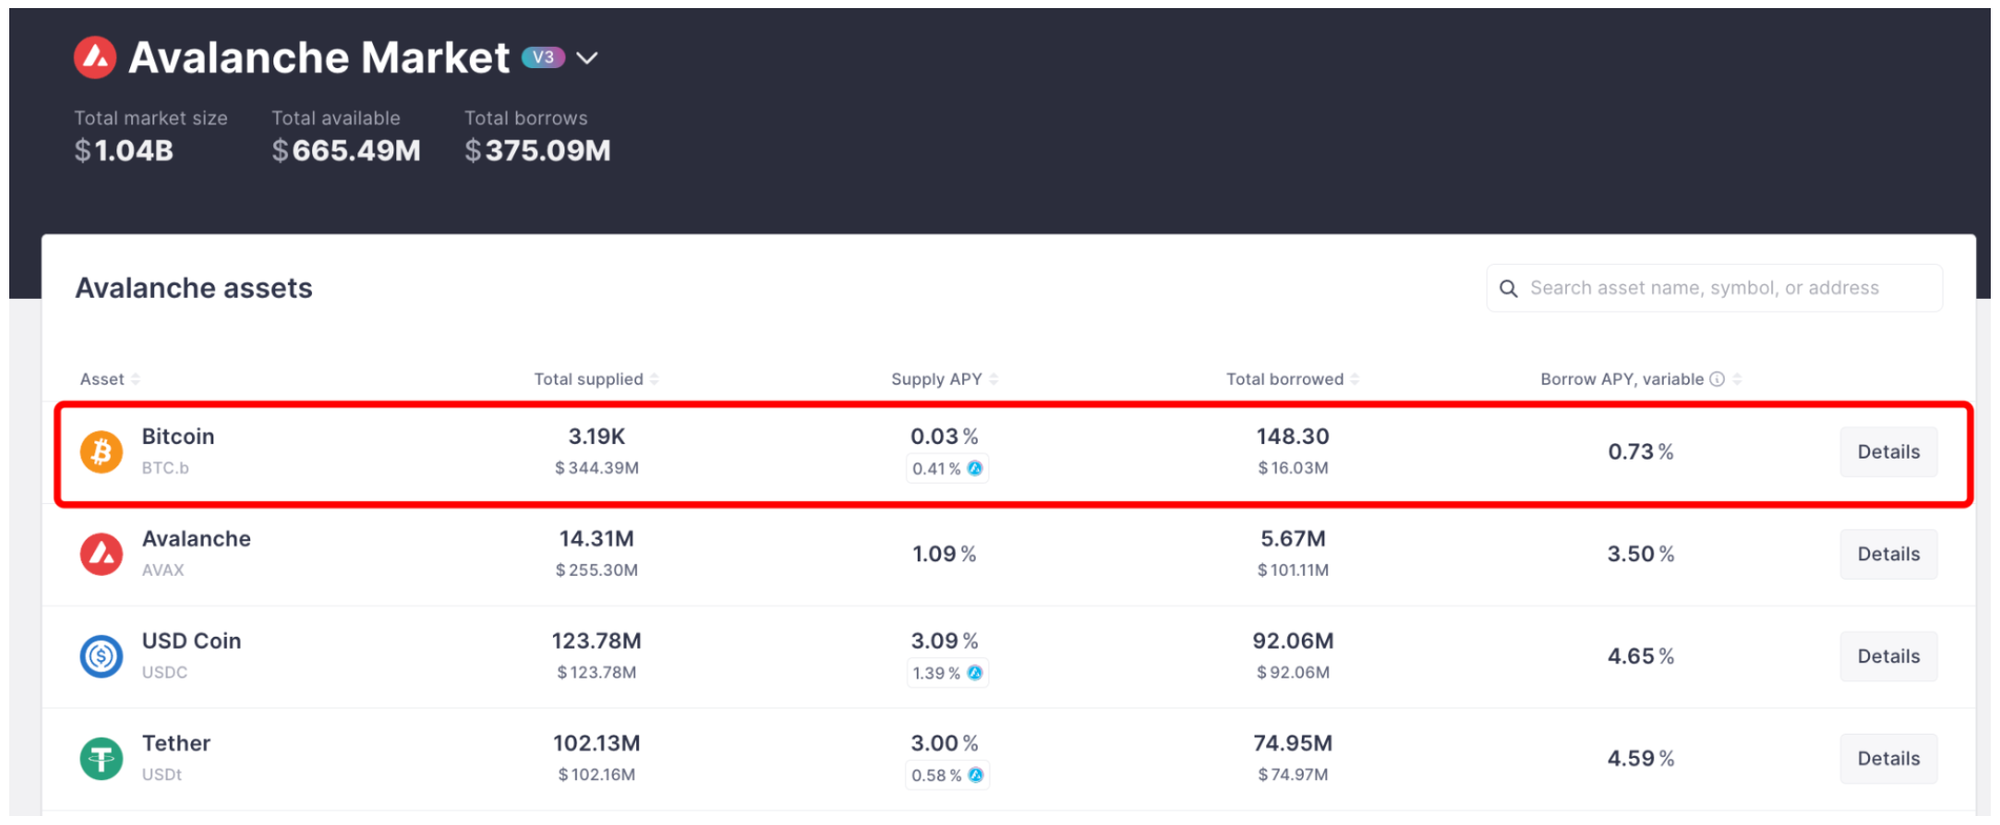This screenshot has width=2000, height=825.
Task: Click the Bitcoin asset icon
Action: coord(101,452)
